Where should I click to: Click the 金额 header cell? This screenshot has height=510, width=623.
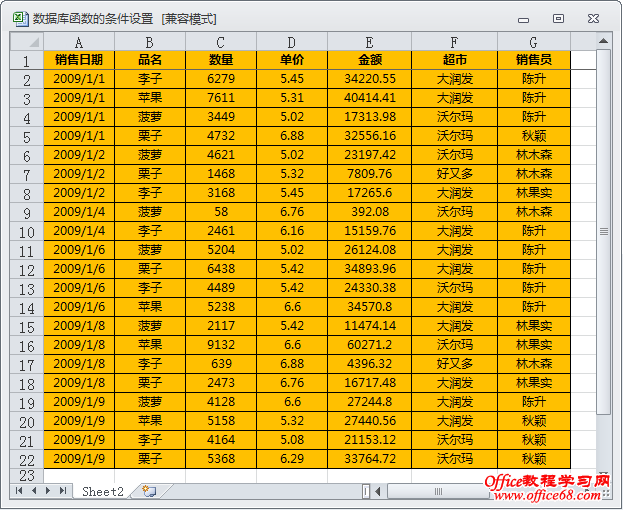pos(370,60)
